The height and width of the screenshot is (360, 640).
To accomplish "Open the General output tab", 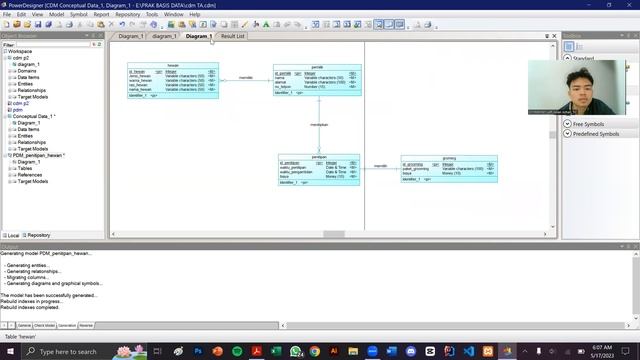I will [x=24, y=325].
